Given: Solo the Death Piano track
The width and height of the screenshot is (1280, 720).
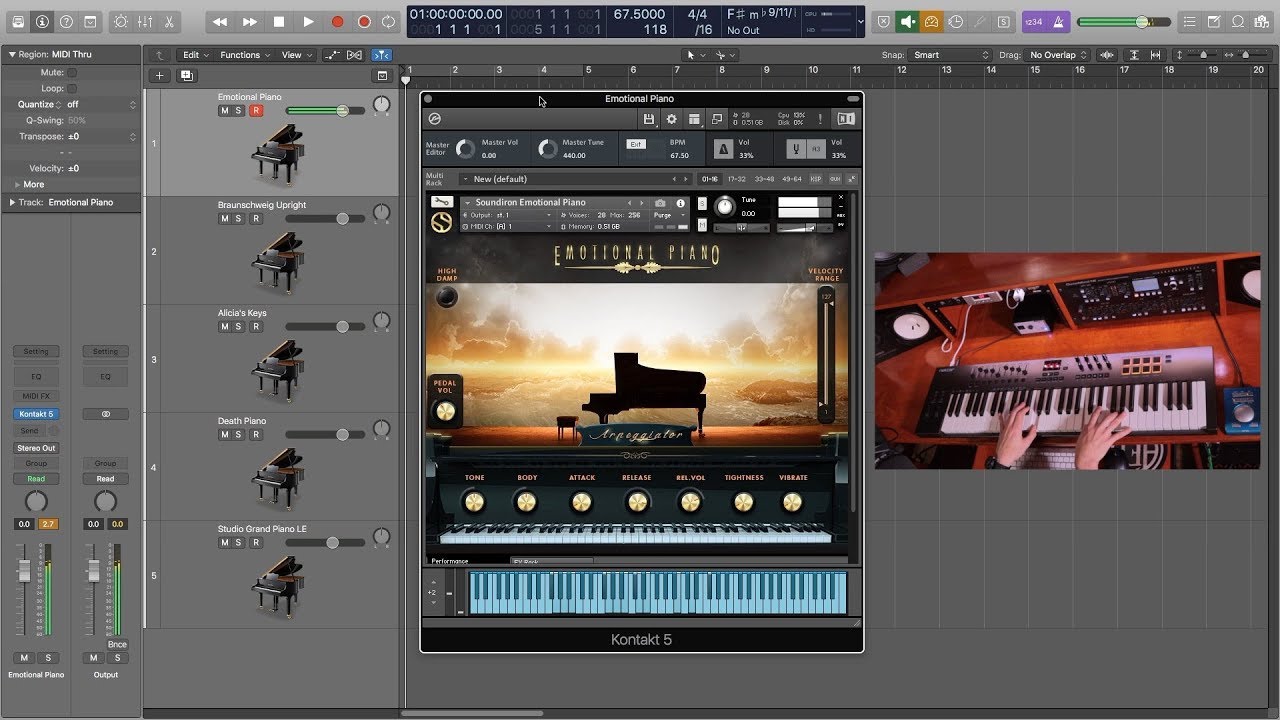Looking at the screenshot, I should click(x=239, y=435).
